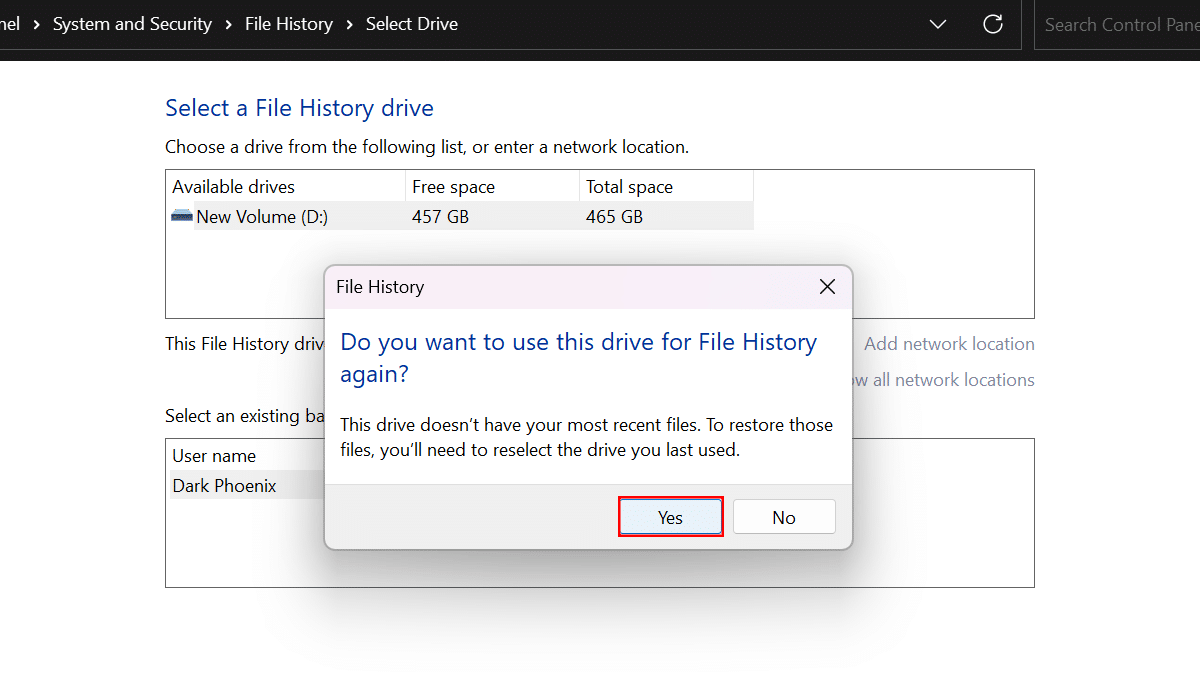Click the New Volume (D:) drive icon
Viewport: 1200px width, 675px height.
[x=181, y=216]
